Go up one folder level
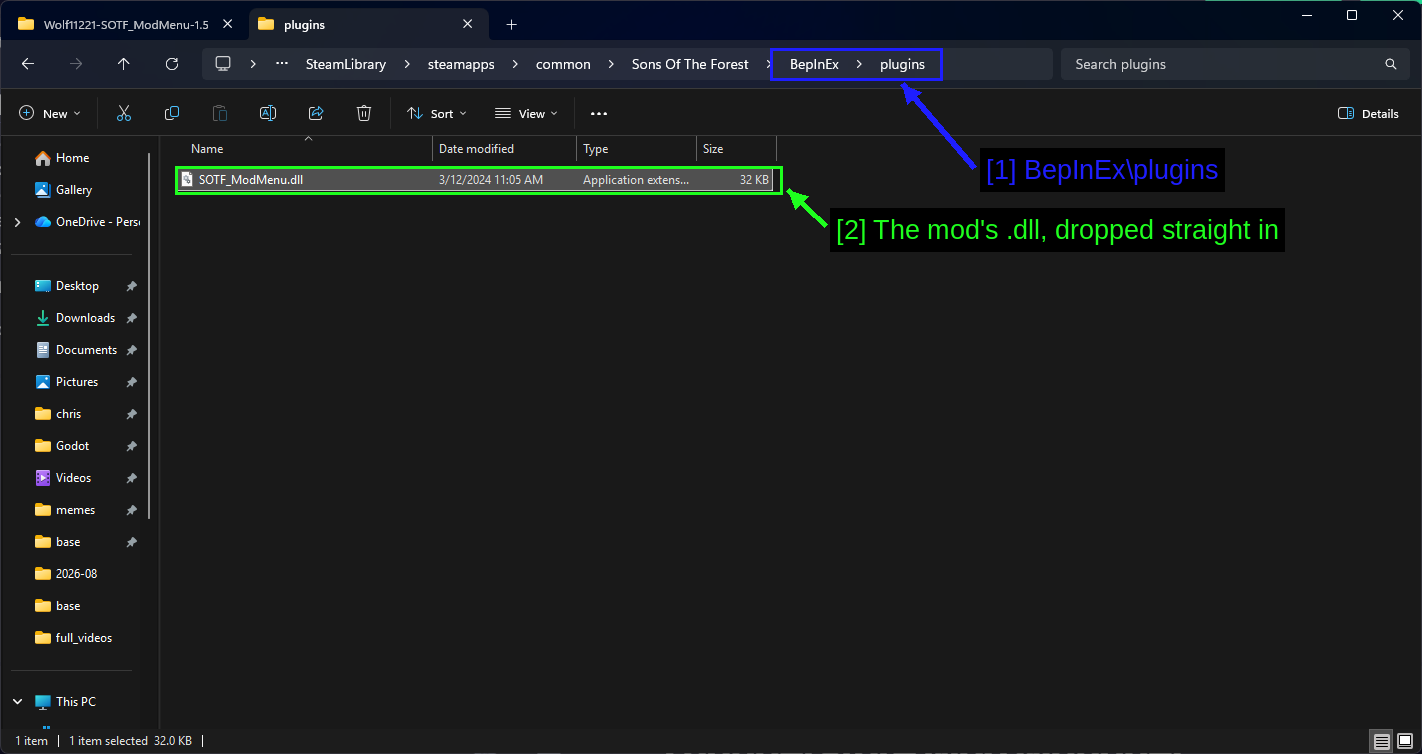 [124, 64]
